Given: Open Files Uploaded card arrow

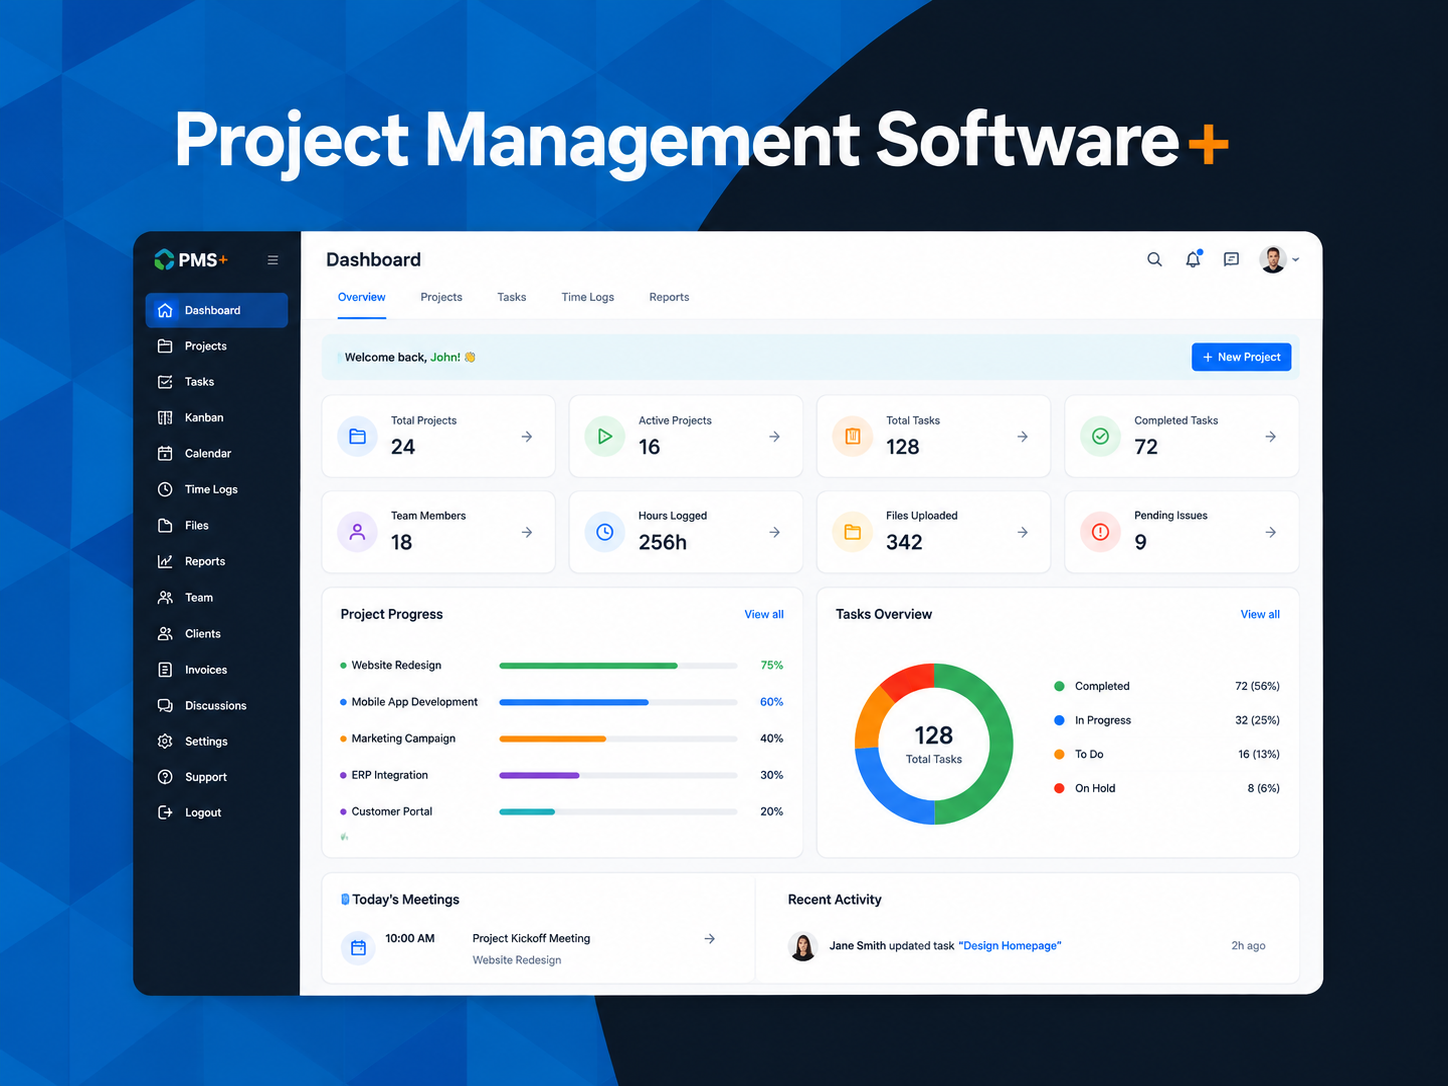Looking at the screenshot, I should (1023, 533).
